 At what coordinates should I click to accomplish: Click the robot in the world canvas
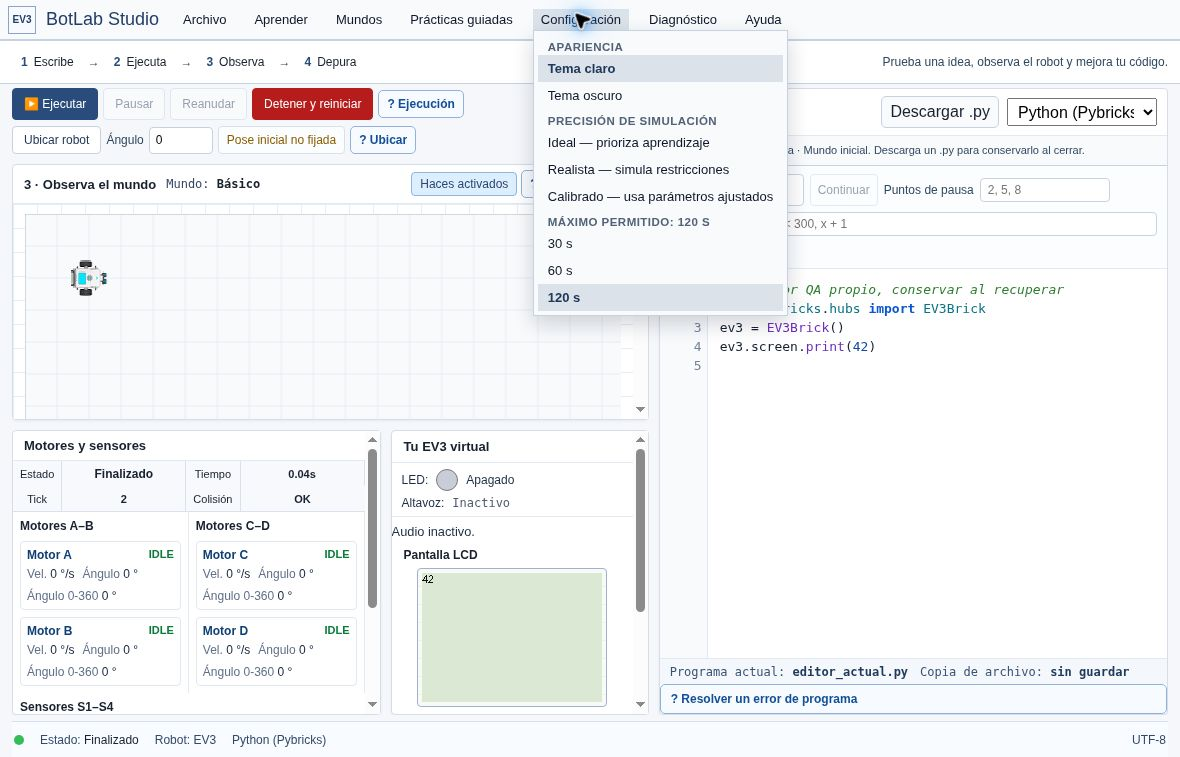pyautogui.click(x=88, y=278)
